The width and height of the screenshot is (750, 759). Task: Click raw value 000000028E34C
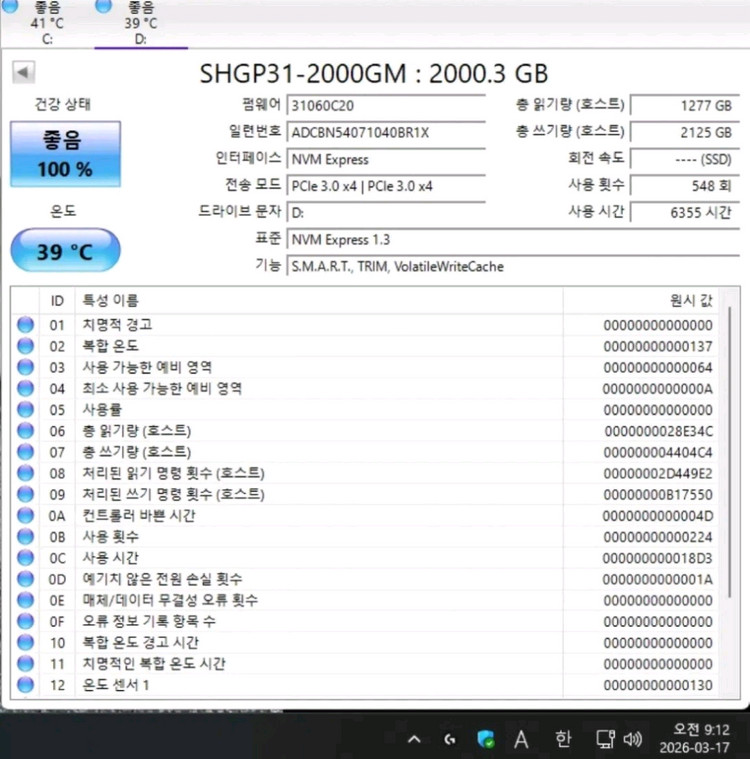pos(658,431)
